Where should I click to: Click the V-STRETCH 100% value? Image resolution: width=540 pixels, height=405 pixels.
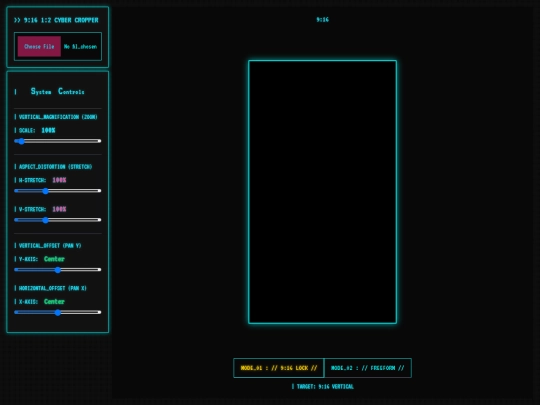(59, 209)
